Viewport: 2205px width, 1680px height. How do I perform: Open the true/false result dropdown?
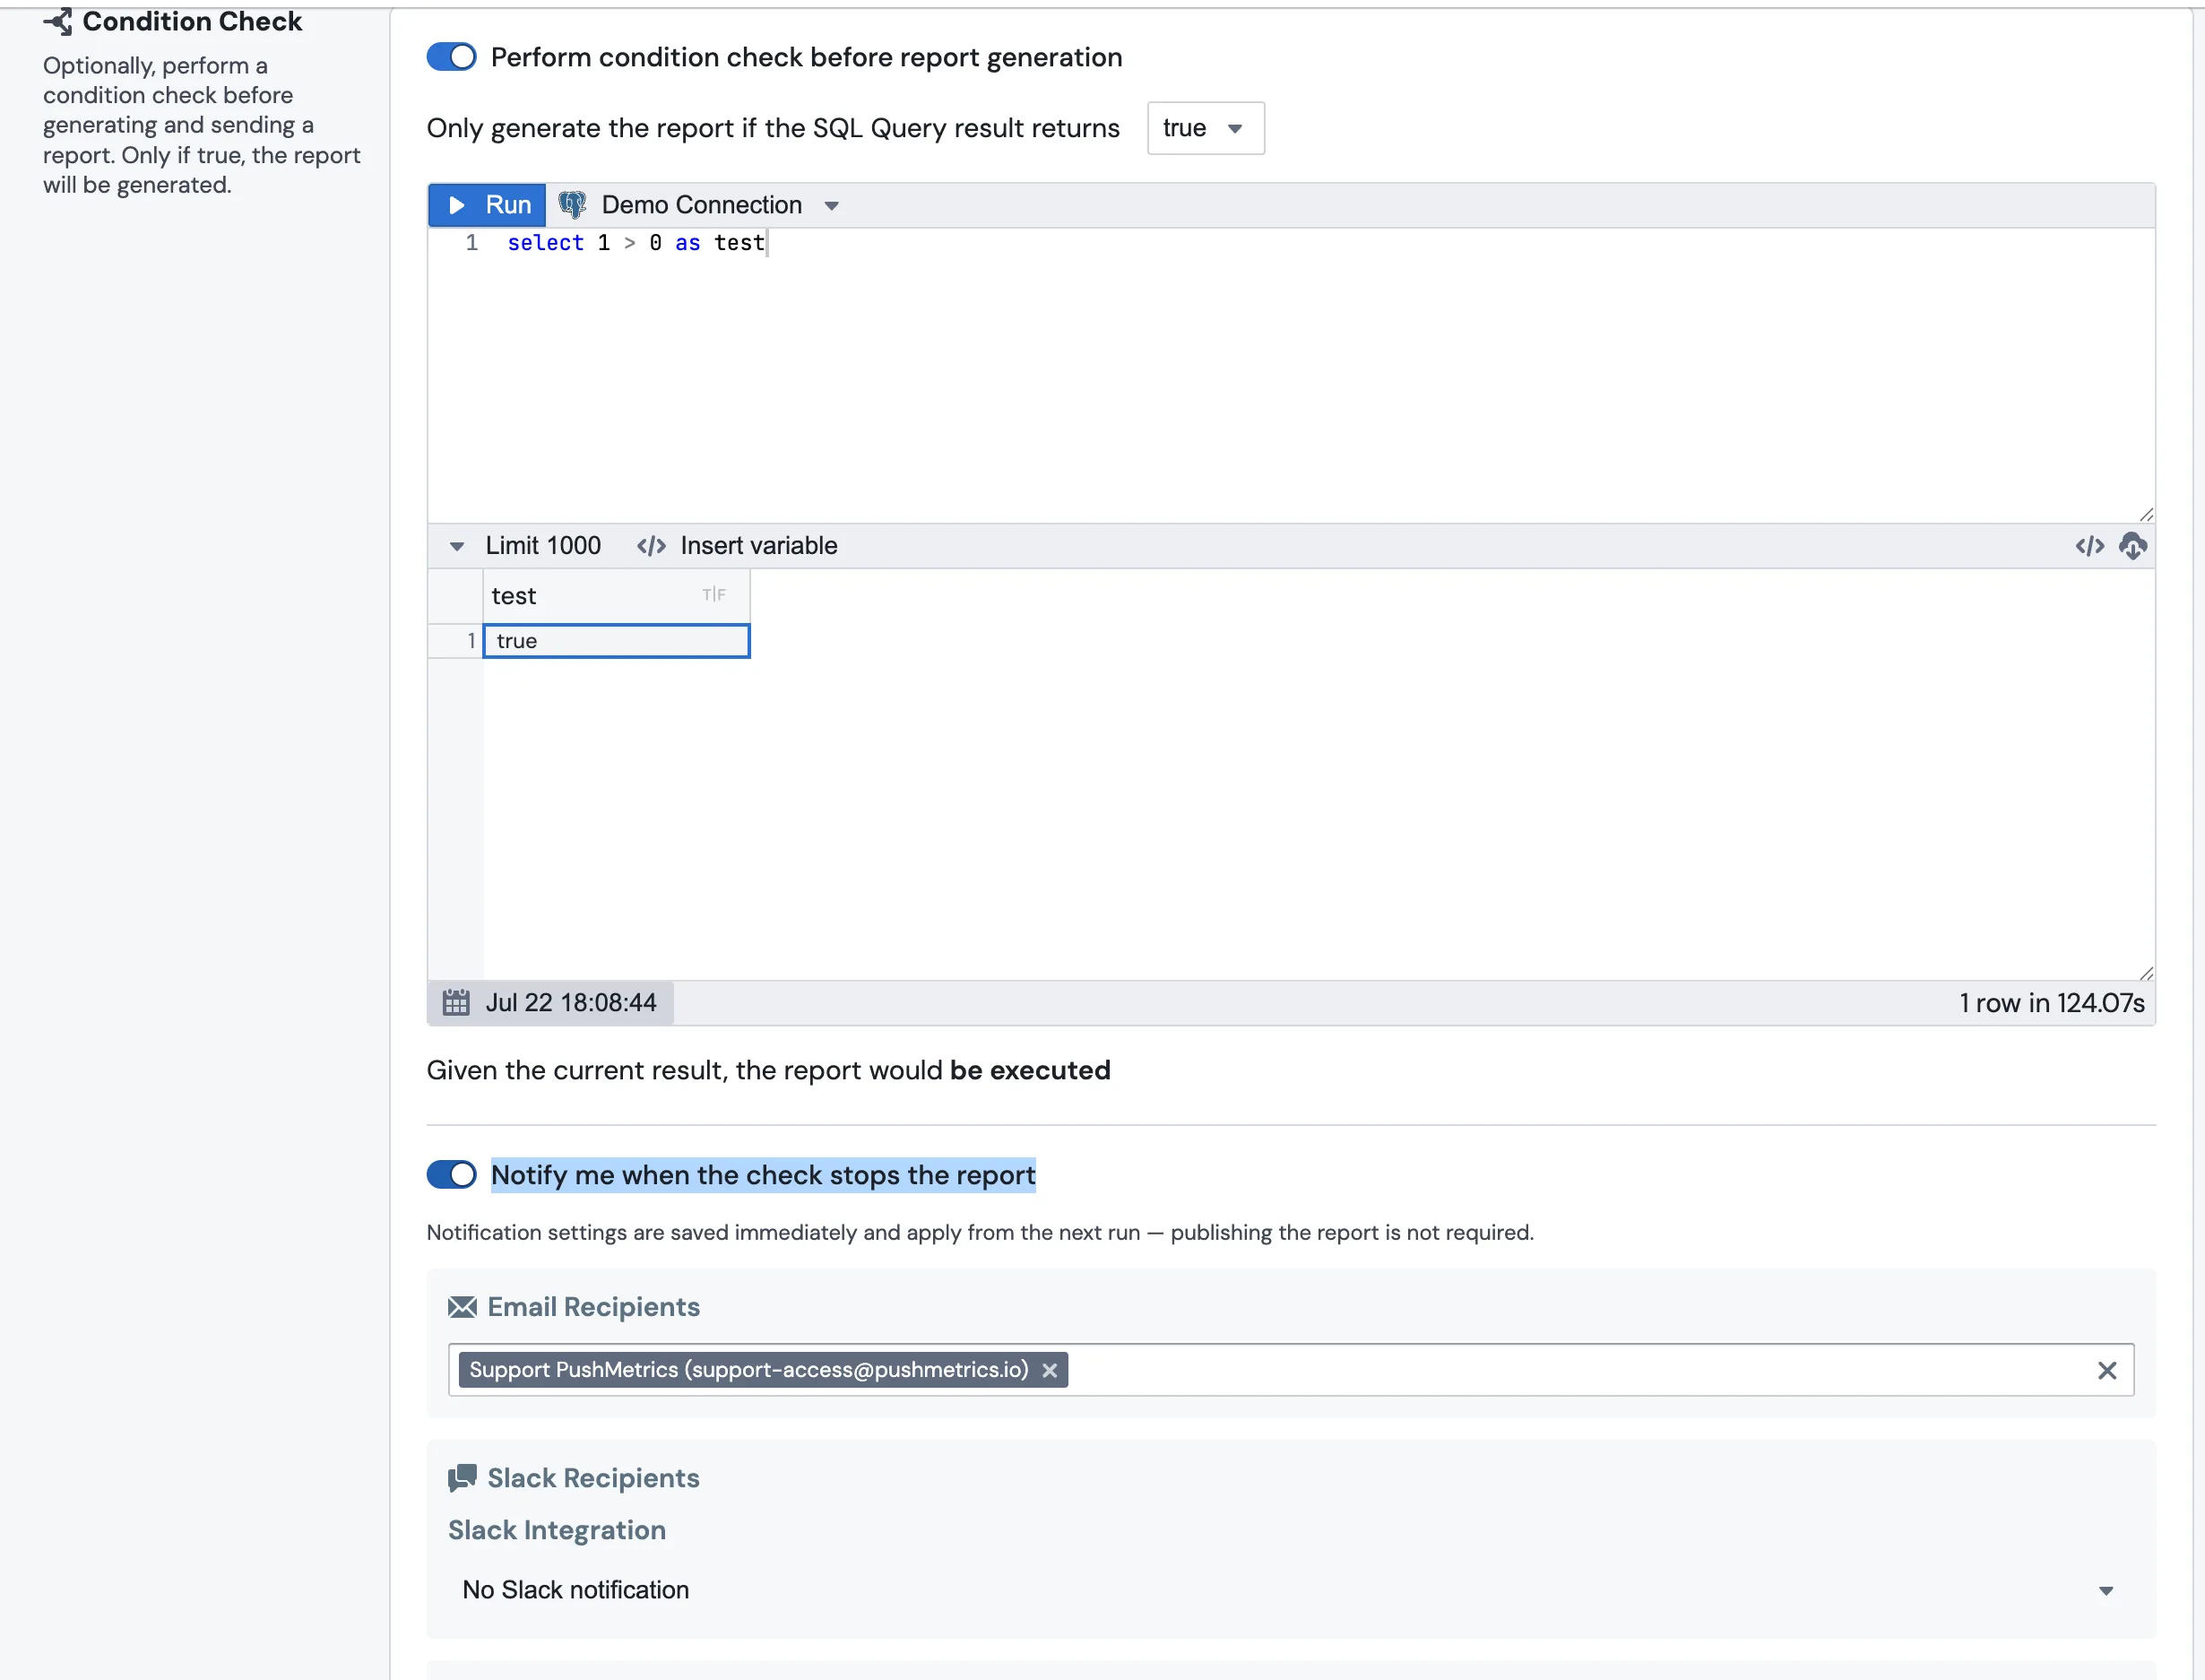coord(1205,128)
